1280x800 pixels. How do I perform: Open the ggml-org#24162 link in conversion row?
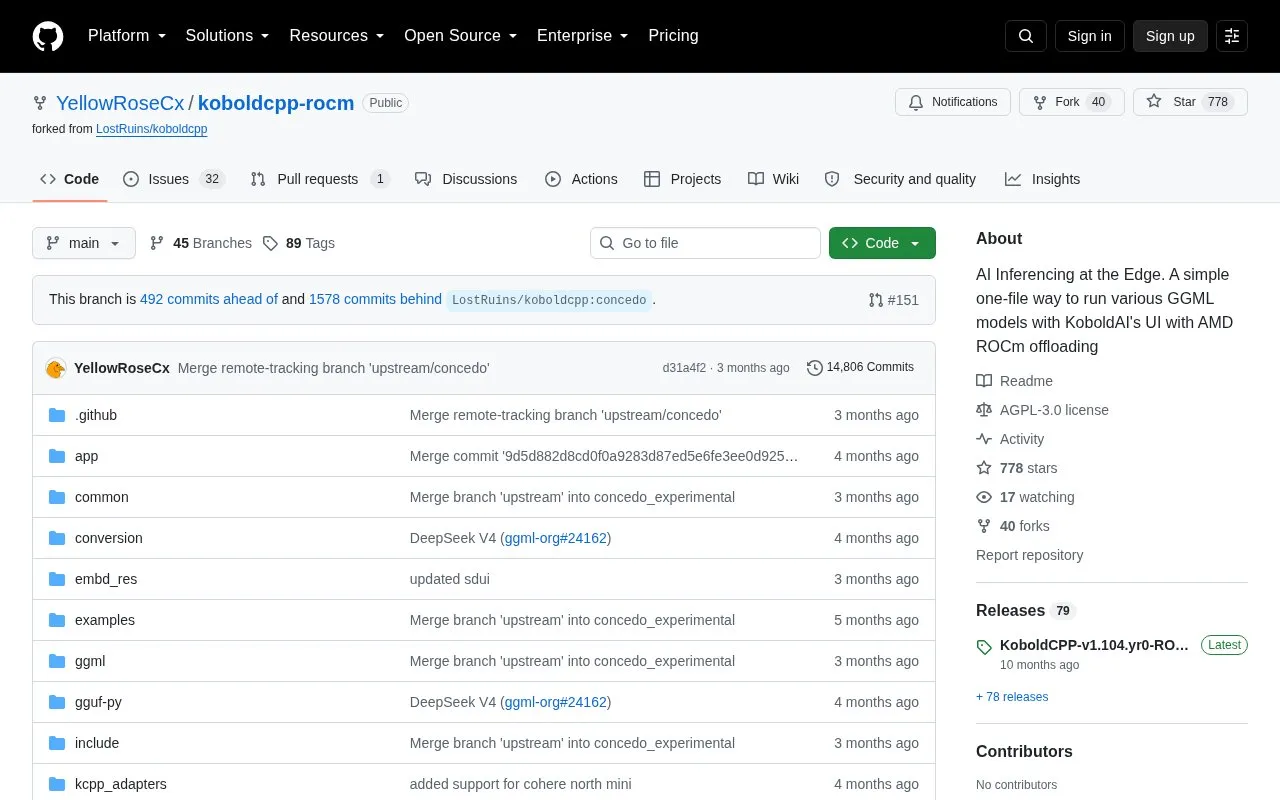[x=556, y=538]
